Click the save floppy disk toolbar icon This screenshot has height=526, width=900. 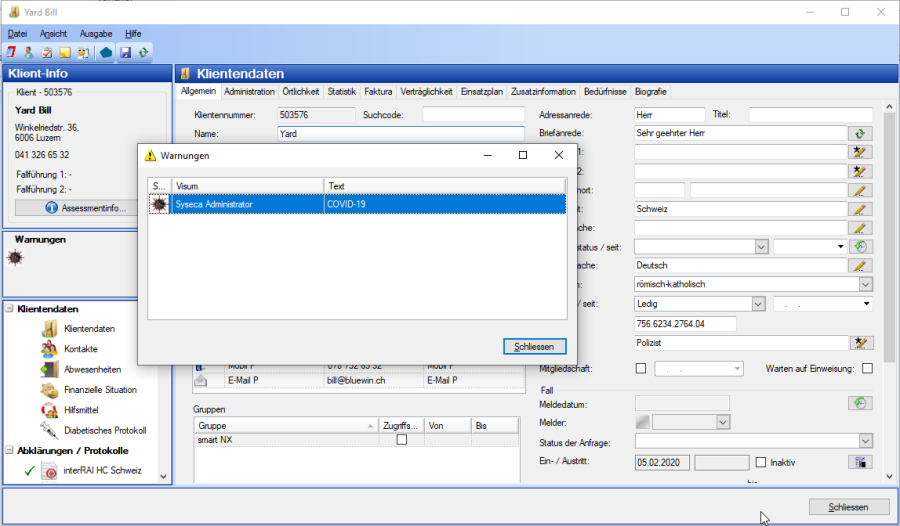click(126, 52)
